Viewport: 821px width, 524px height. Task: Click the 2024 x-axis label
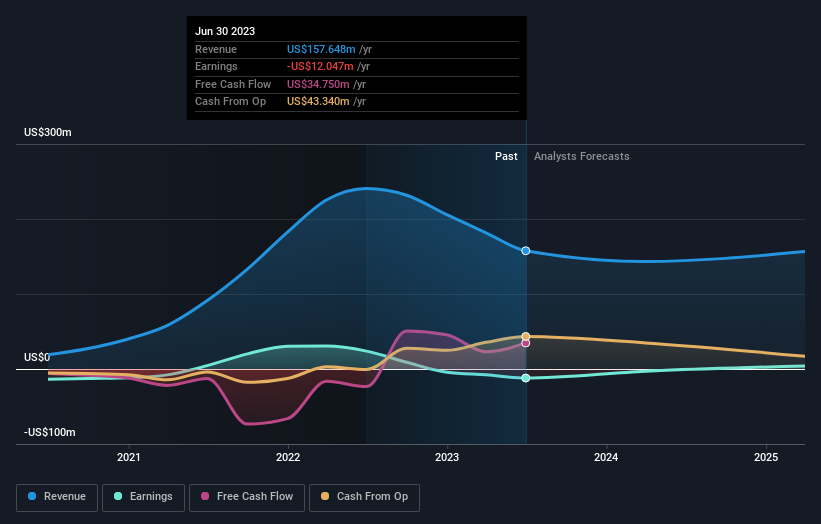pos(606,458)
